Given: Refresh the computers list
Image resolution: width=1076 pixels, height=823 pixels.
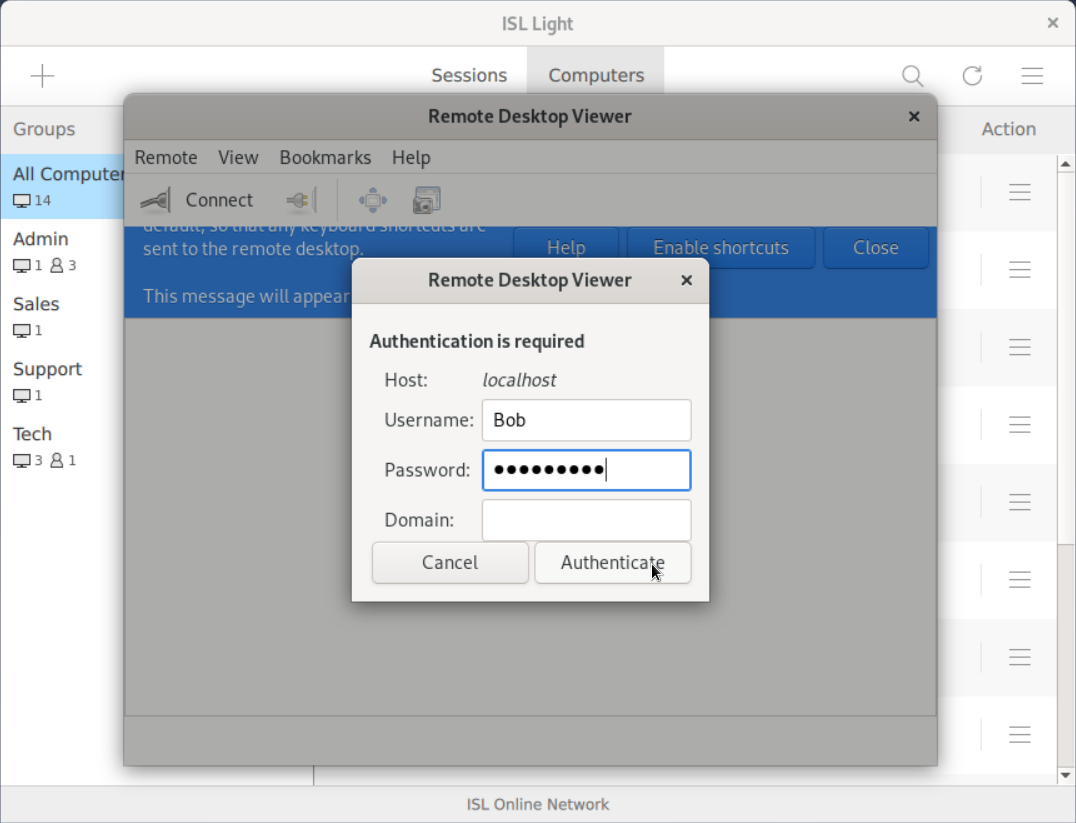Looking at the screenshot, I should tap(972, 75).
